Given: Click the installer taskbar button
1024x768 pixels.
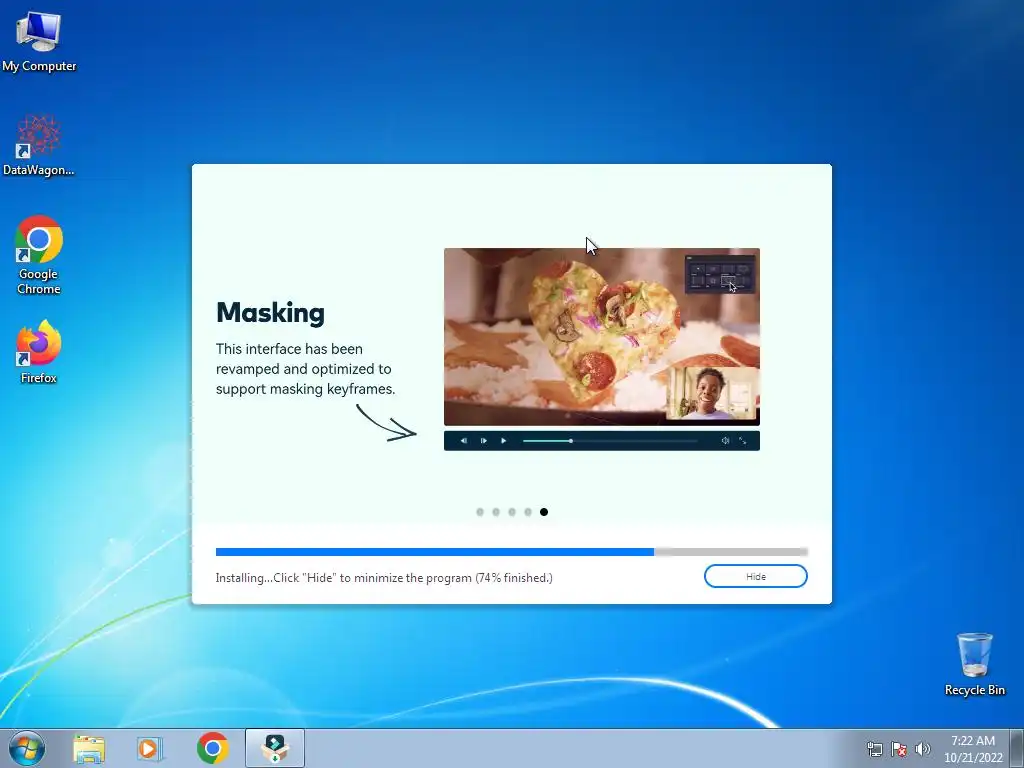Looking at the screenshot, I should click(x=275, y=748).
